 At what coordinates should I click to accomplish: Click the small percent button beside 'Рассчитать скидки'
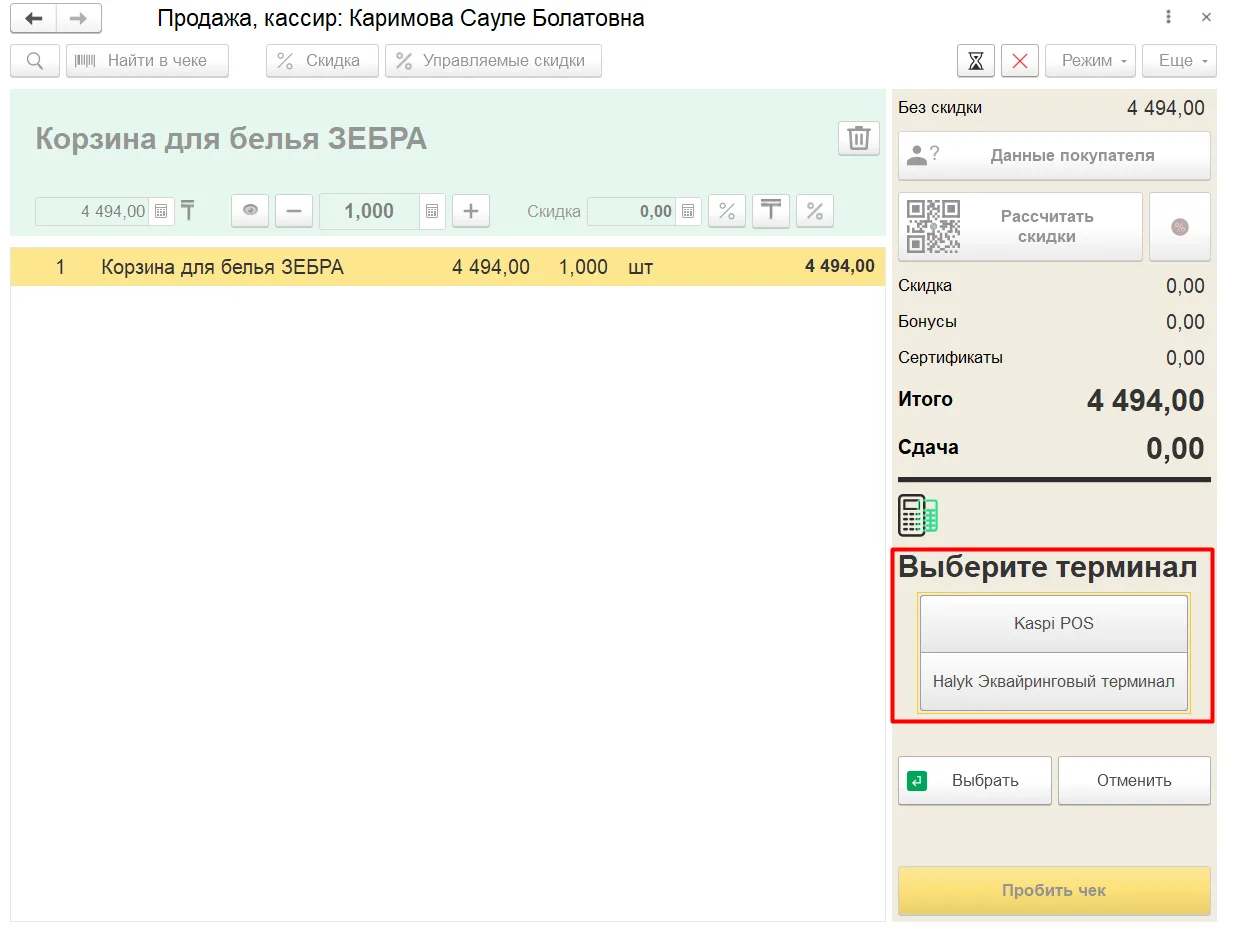[x=1180, y=227]
